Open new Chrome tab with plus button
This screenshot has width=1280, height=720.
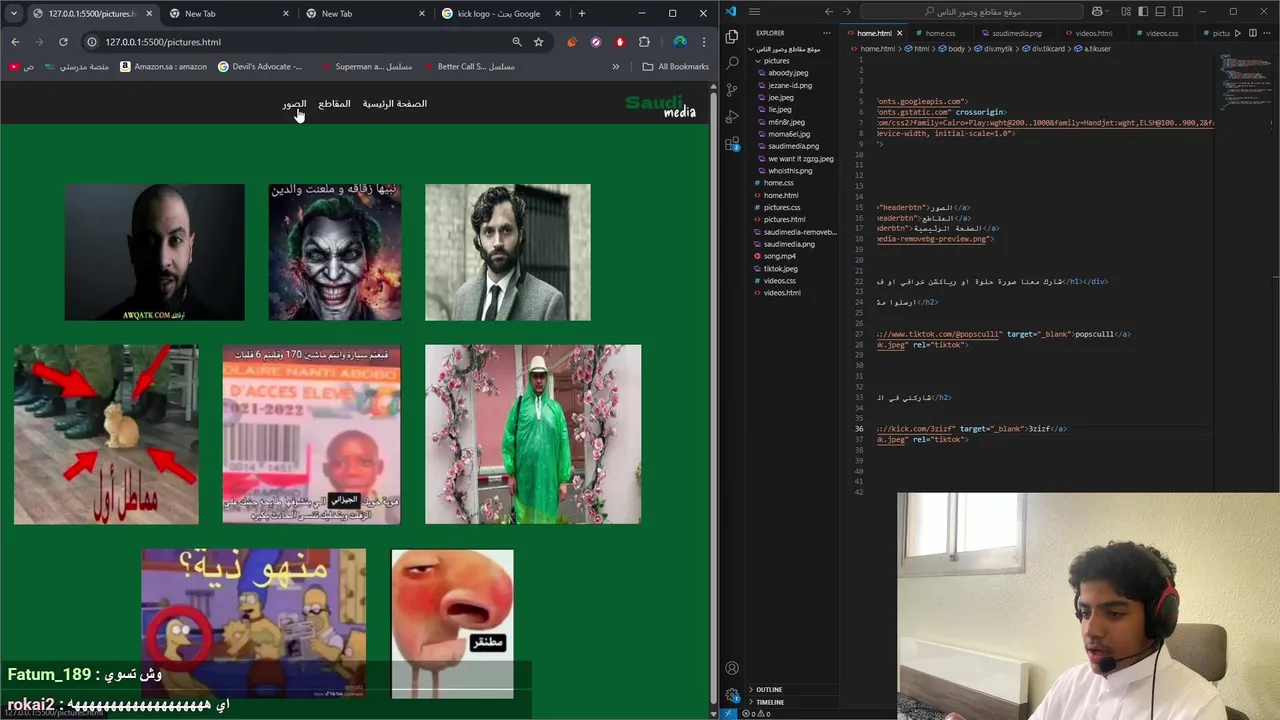[x=582, y=13]
